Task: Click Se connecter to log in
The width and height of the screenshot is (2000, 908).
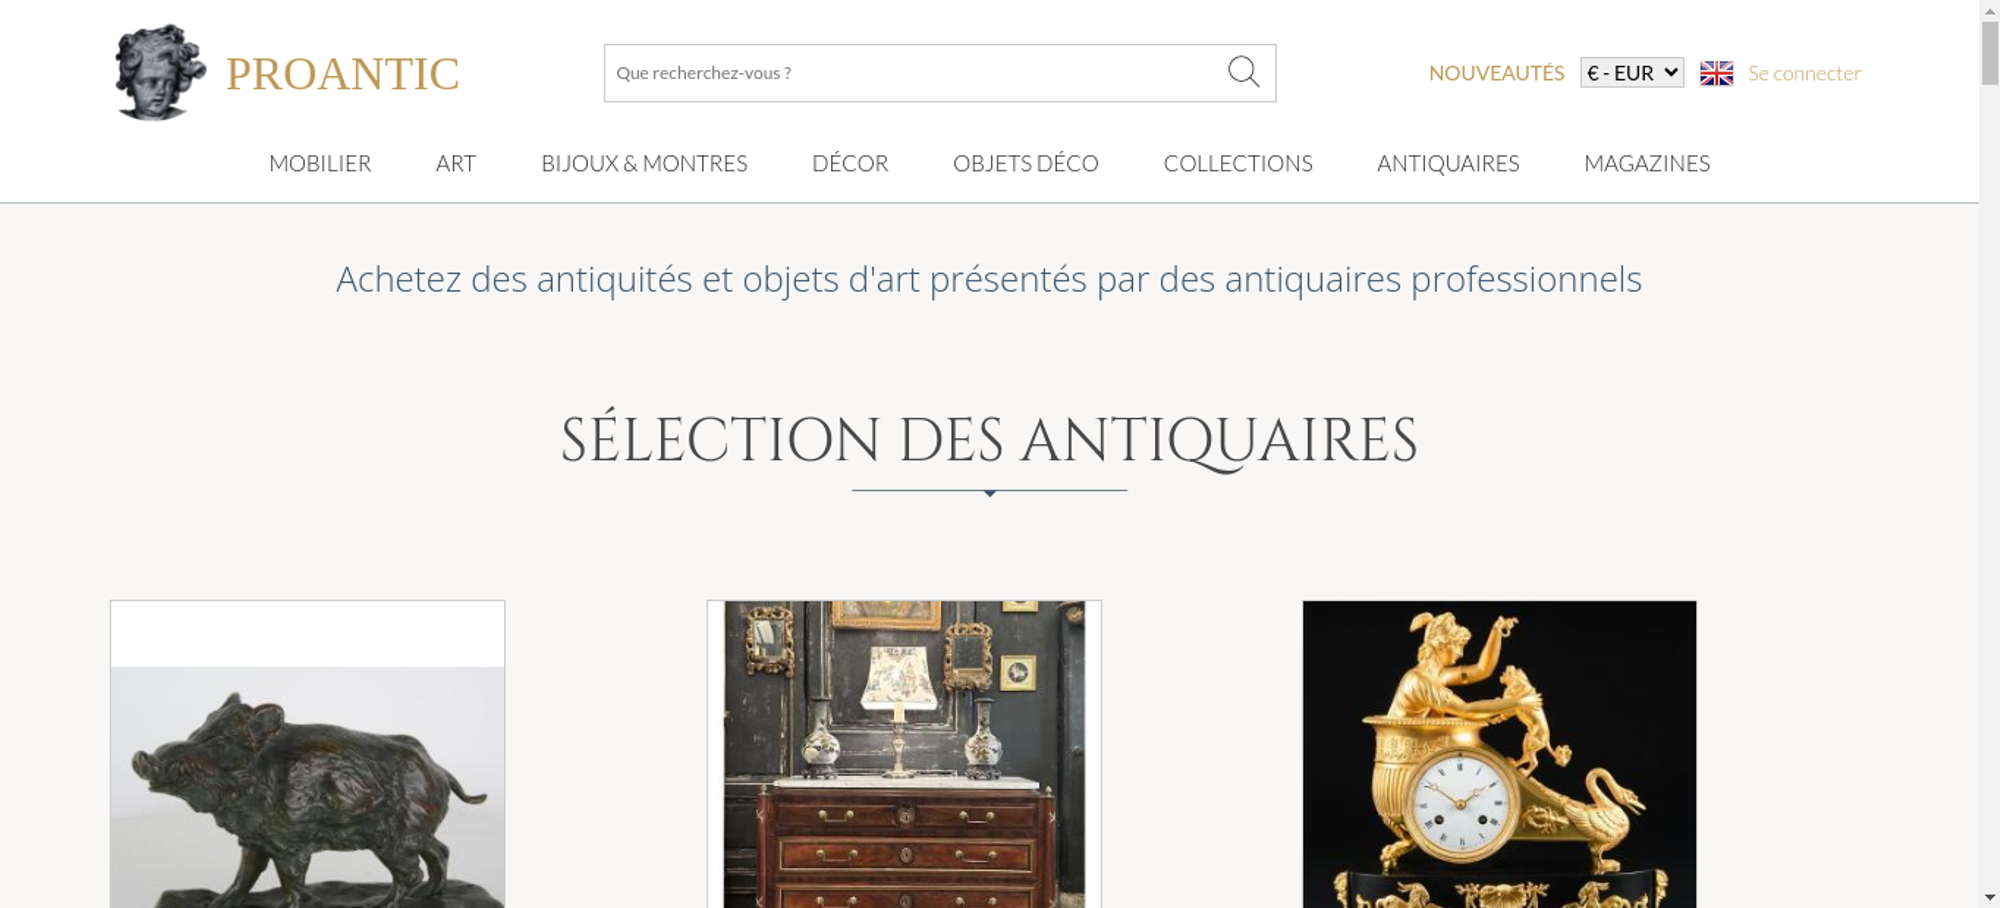Action: (x=1804, y=73)
